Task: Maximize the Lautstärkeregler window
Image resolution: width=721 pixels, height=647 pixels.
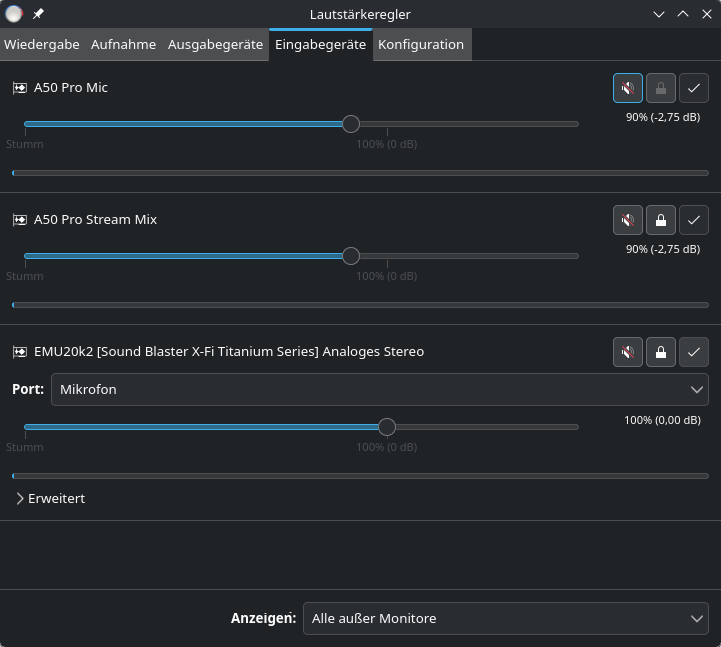Action: click(683, 14)
